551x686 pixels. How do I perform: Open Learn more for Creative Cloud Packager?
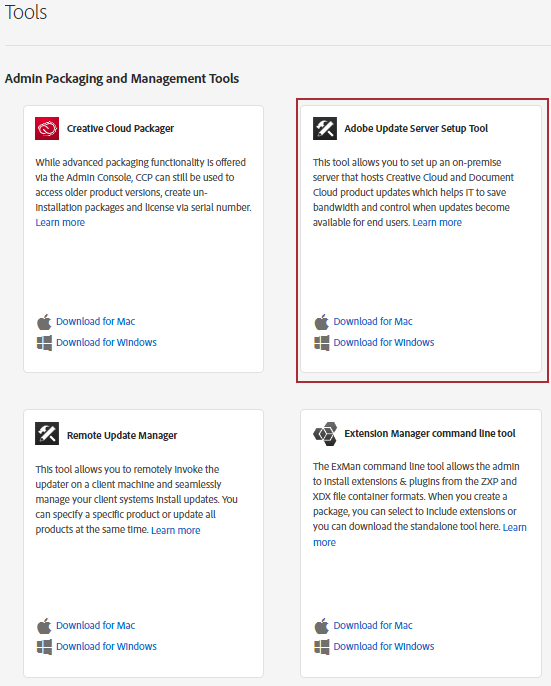[60, 223]
